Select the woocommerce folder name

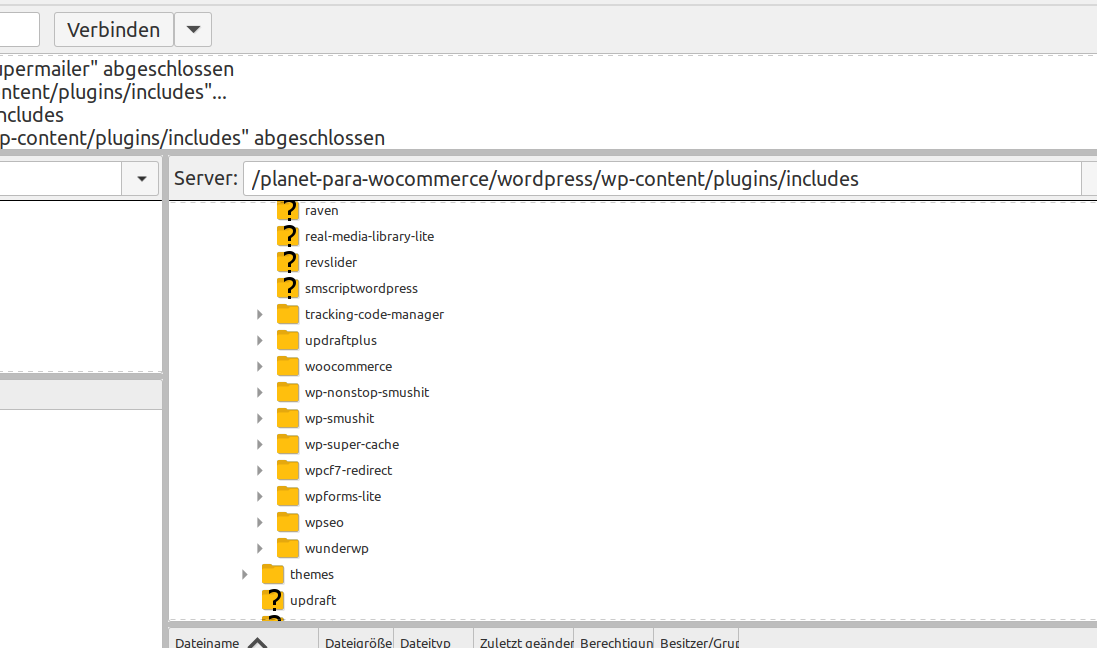[x=348, y=366]
